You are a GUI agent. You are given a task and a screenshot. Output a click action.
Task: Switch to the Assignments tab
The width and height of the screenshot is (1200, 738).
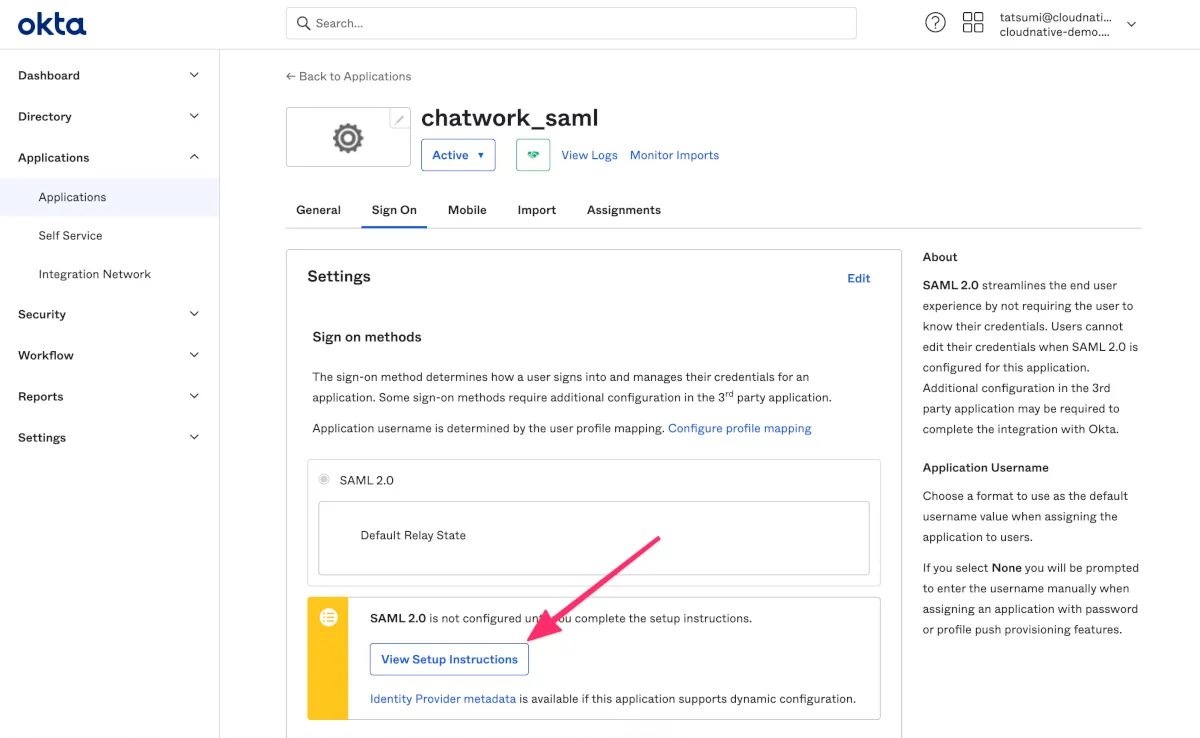(623, 210)
